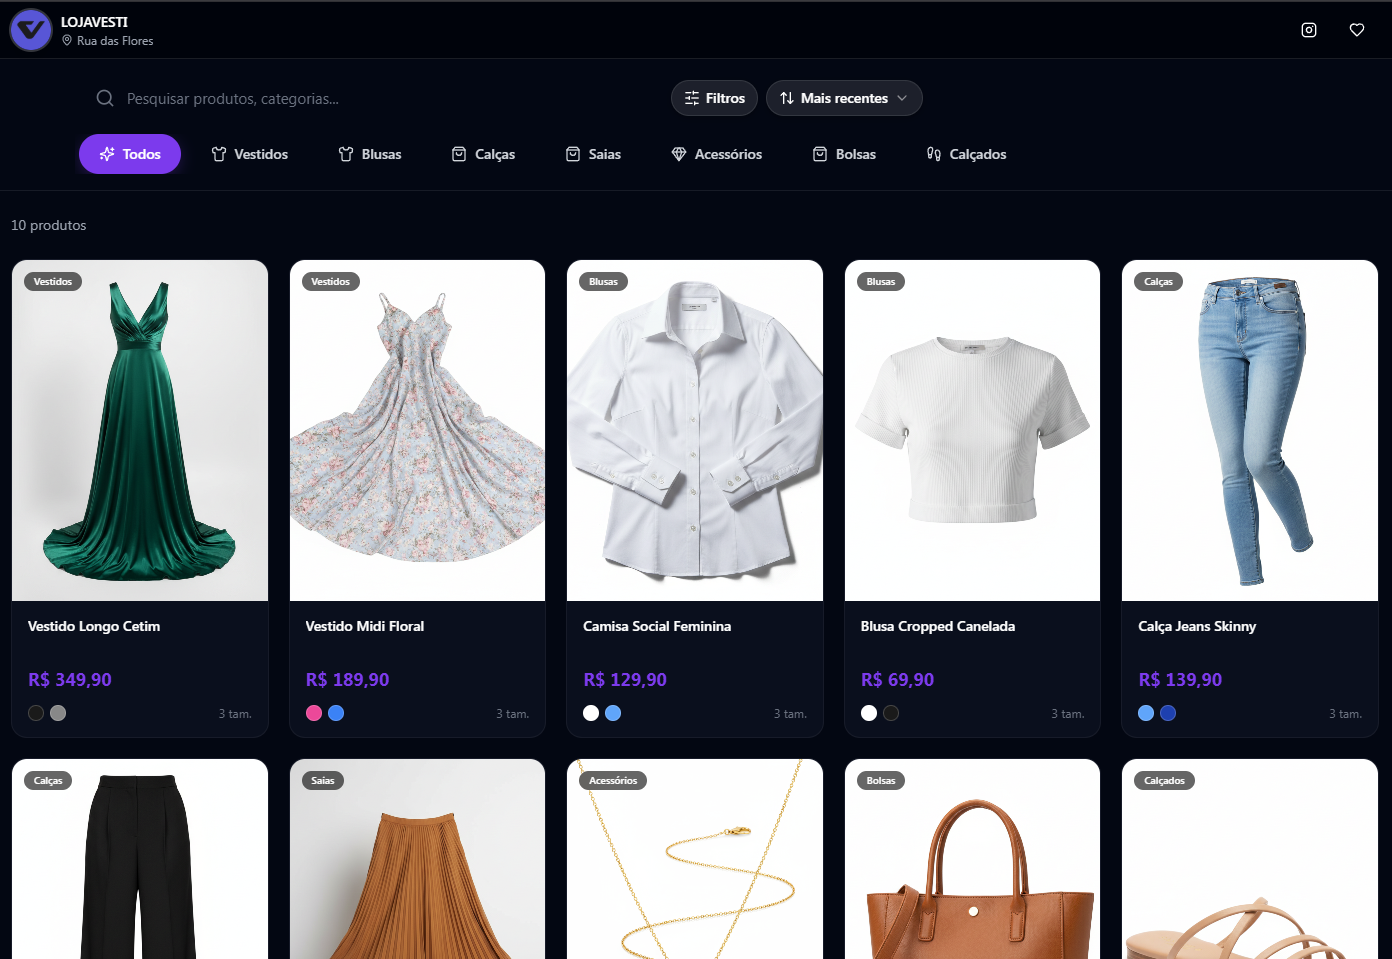The height and width of the screenshot is (959, 1392).
Task: Toggle the Todos category filter
Action: (x=129, y=153)
